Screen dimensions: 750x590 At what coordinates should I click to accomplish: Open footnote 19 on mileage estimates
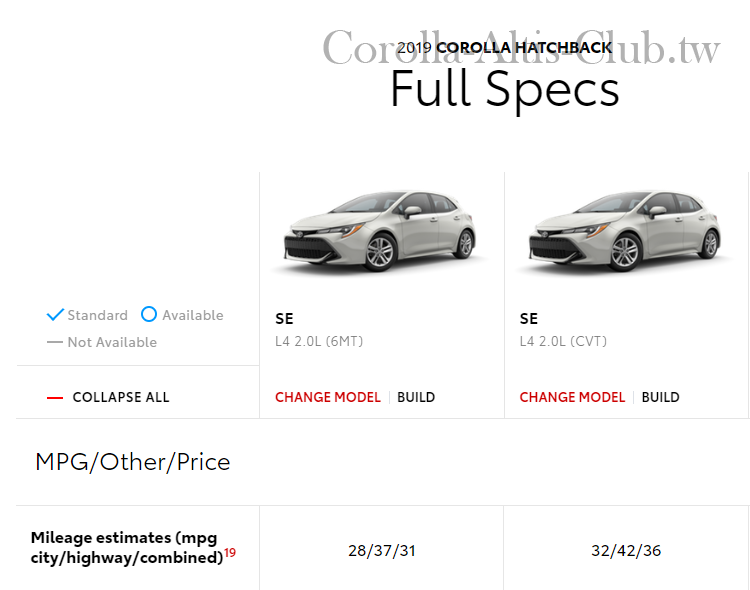coord(230,553)
